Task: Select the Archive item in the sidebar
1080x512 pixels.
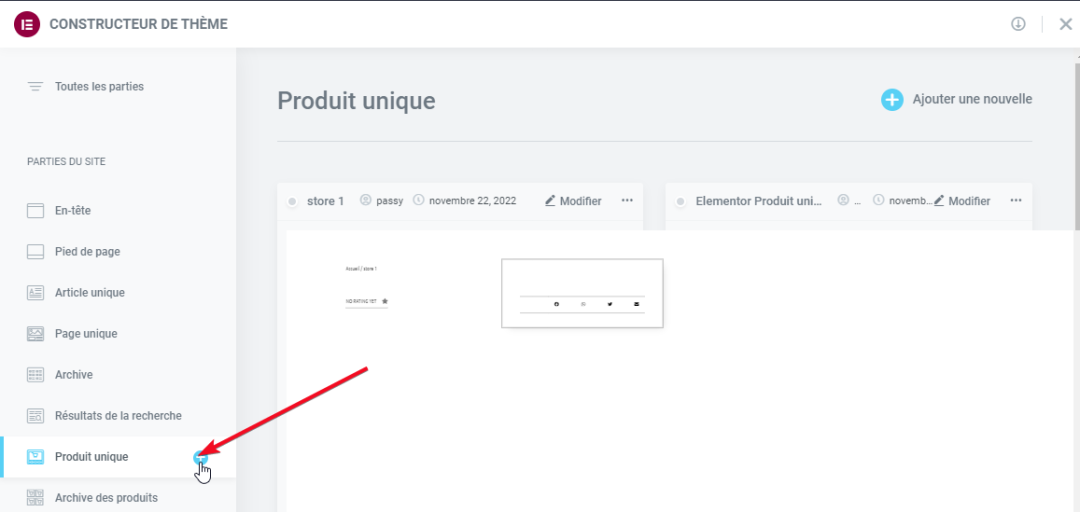Action: click(x=73, y=375)
